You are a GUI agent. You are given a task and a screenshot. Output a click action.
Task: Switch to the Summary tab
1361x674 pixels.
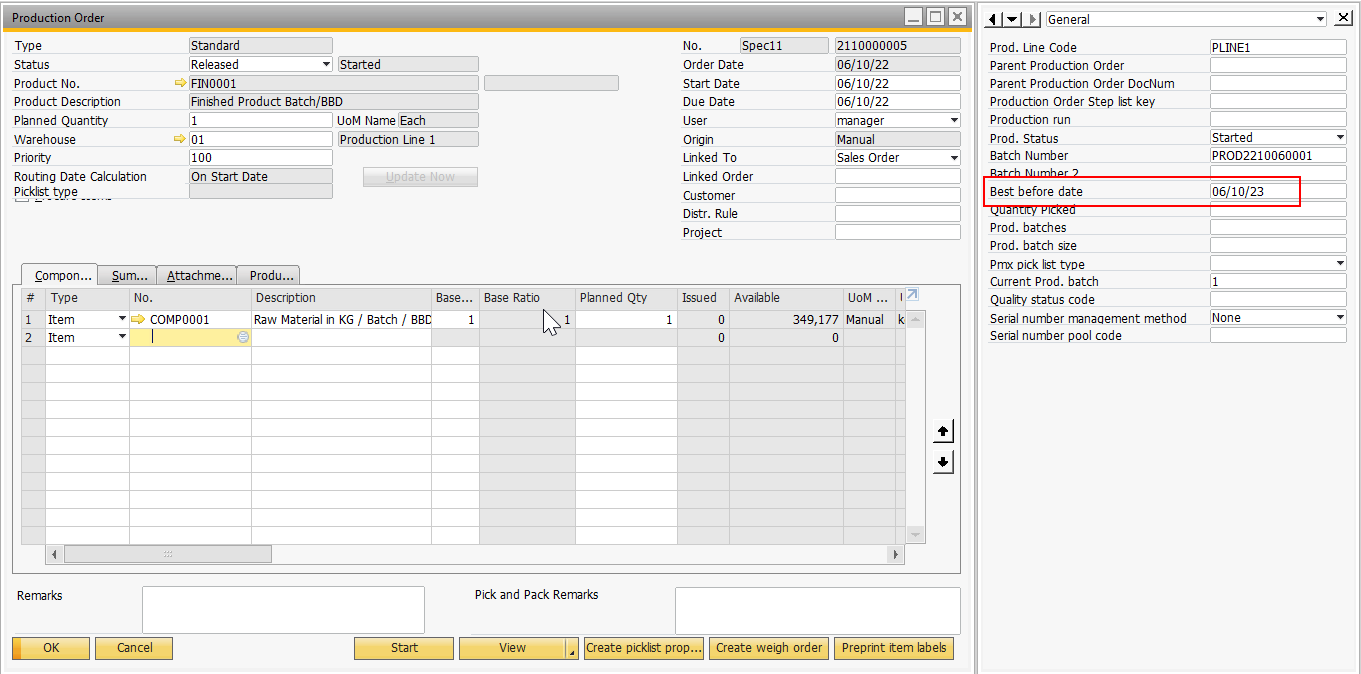(x=130, y=275)
